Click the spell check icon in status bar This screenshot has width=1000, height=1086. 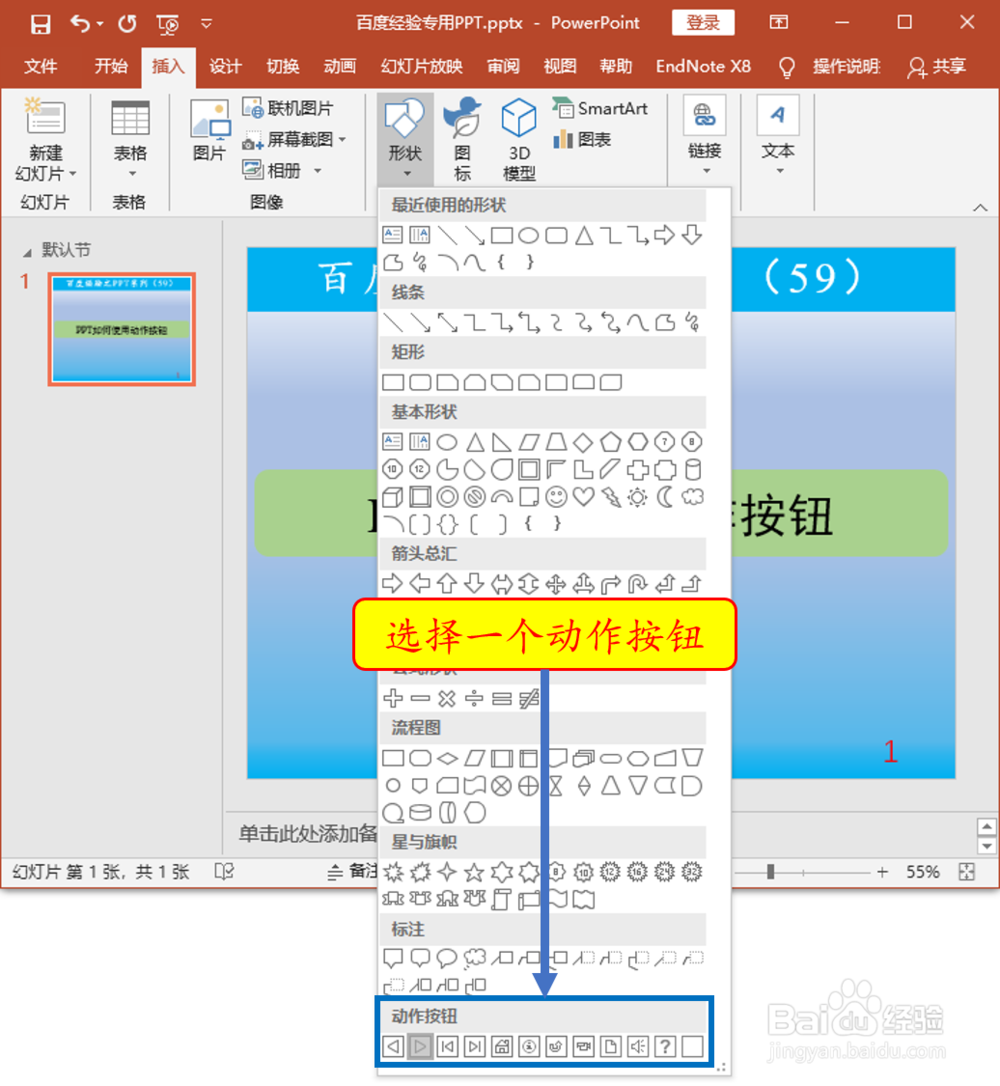[224, 871]
